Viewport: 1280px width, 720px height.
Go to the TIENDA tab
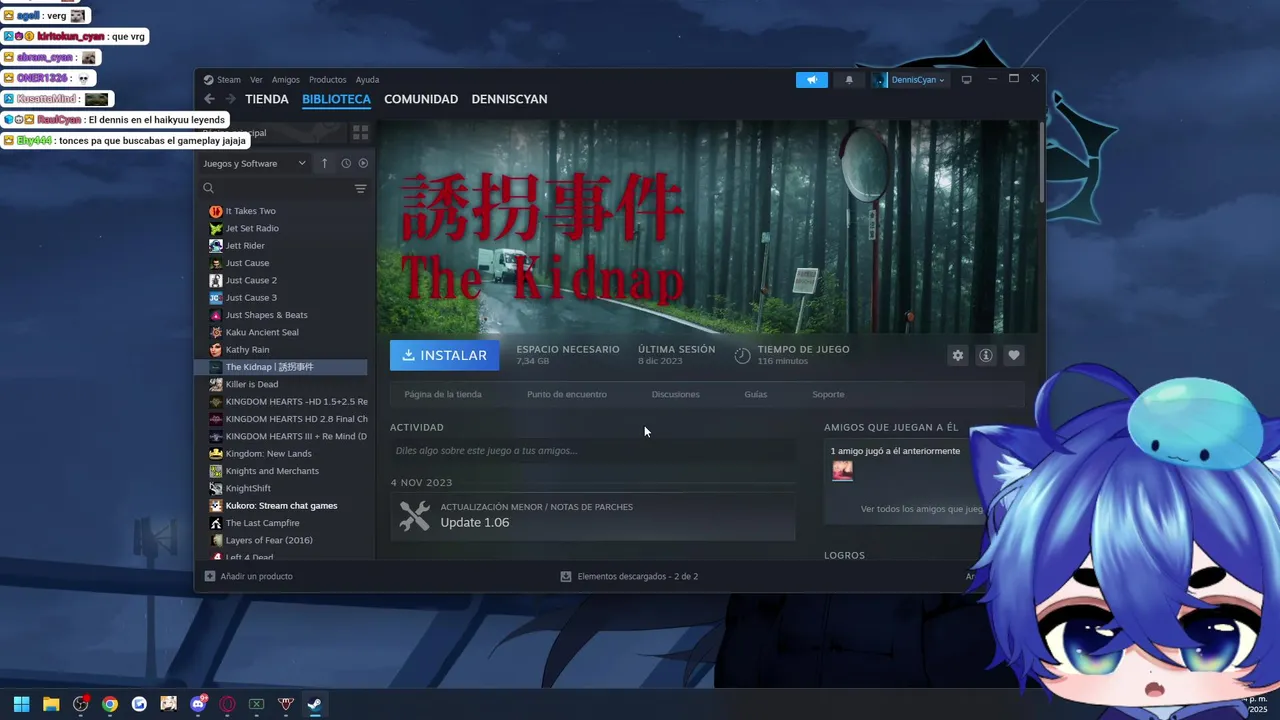pos(267,99)
